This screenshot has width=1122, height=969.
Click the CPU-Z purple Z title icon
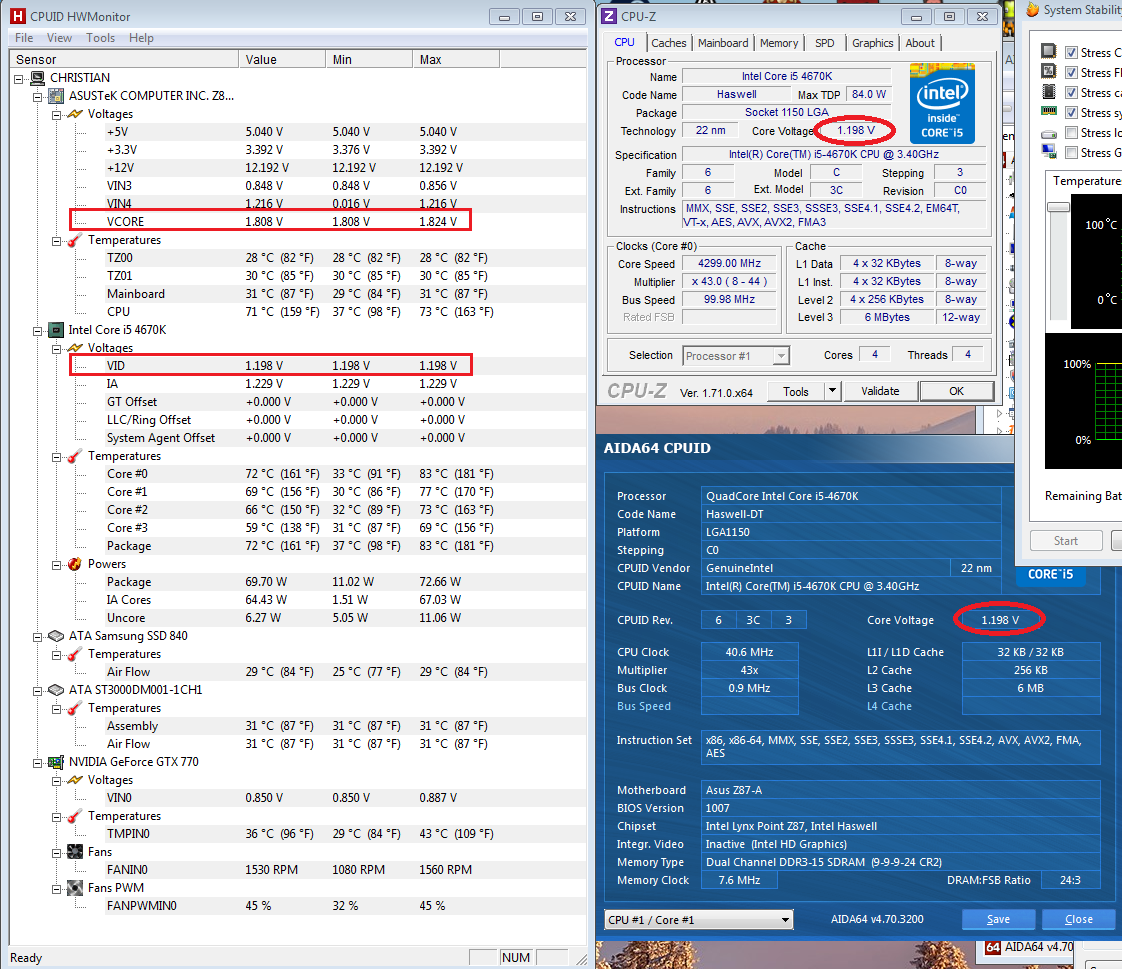point(608,16)
